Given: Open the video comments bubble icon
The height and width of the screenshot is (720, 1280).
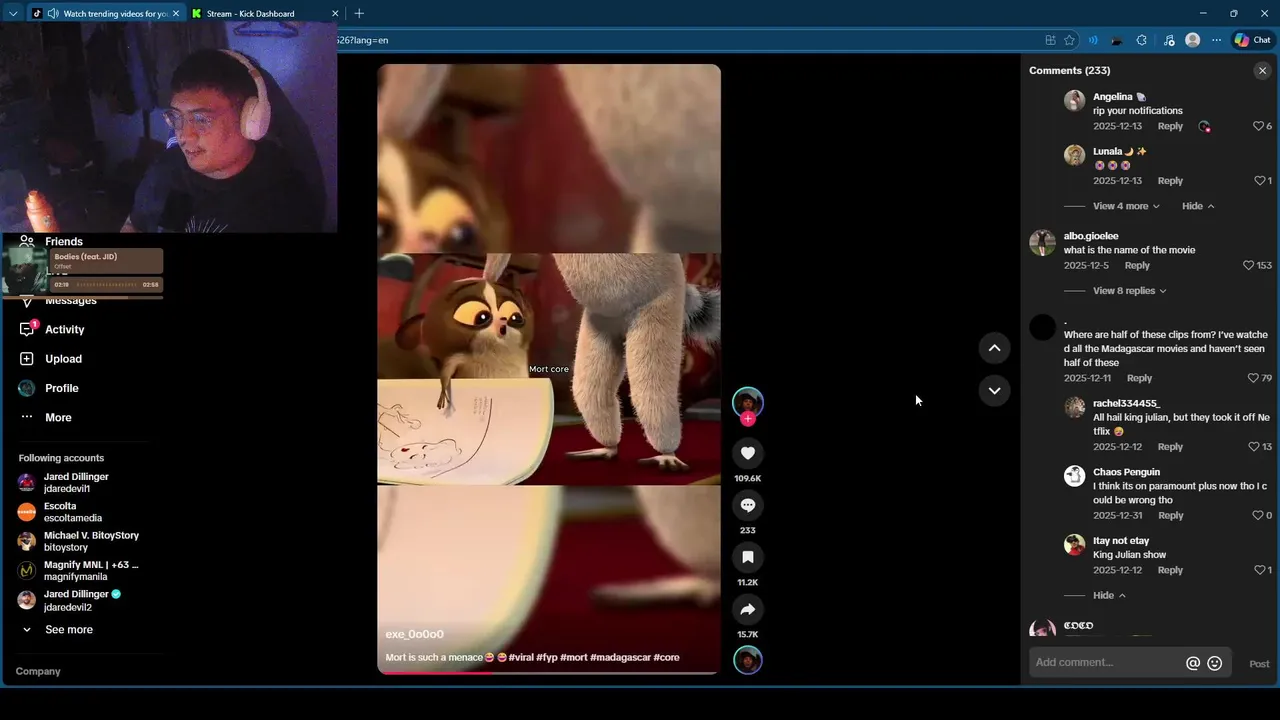Looking at the screenshot, I should (747, 505).
